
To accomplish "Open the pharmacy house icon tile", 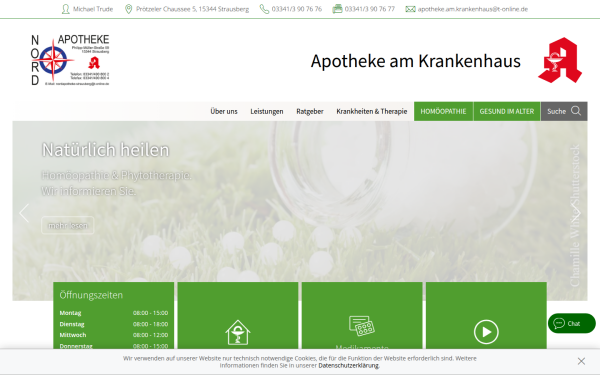I will 238,332.
